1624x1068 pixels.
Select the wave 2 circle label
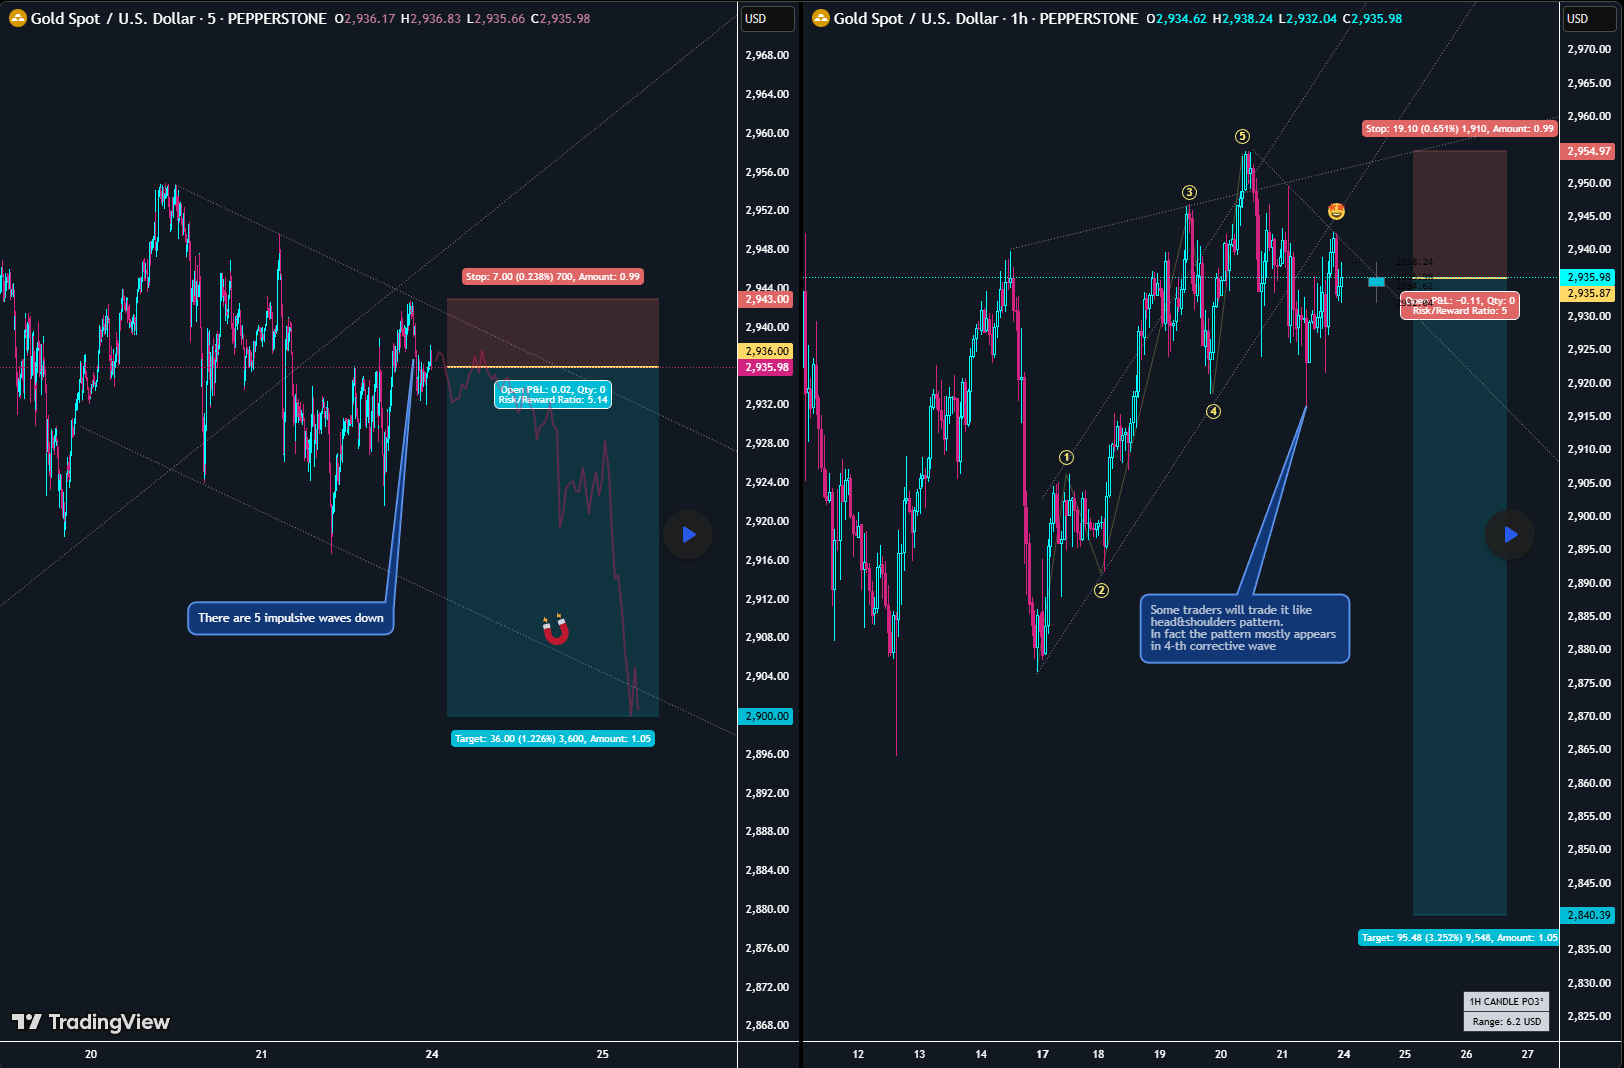point(1101,590)
